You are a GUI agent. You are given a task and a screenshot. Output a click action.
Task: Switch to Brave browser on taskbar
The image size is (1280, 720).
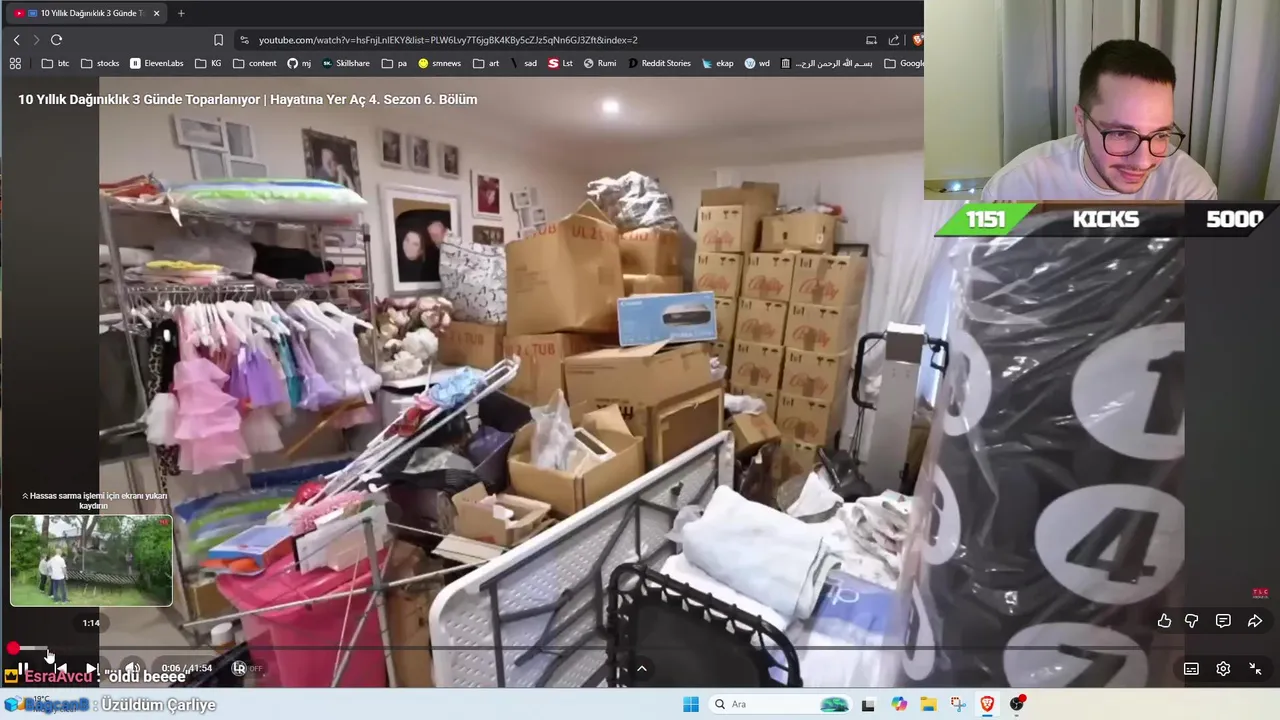987,704
